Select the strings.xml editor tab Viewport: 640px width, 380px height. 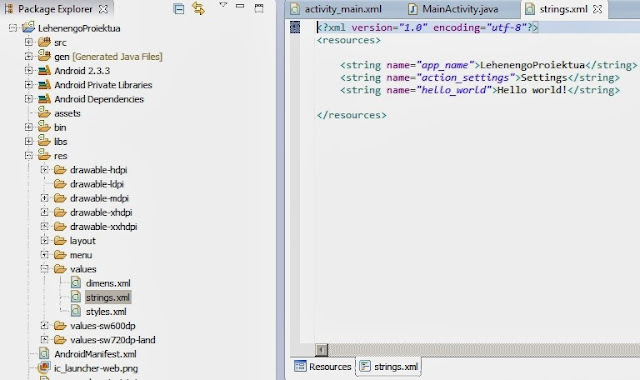(563, 9)
